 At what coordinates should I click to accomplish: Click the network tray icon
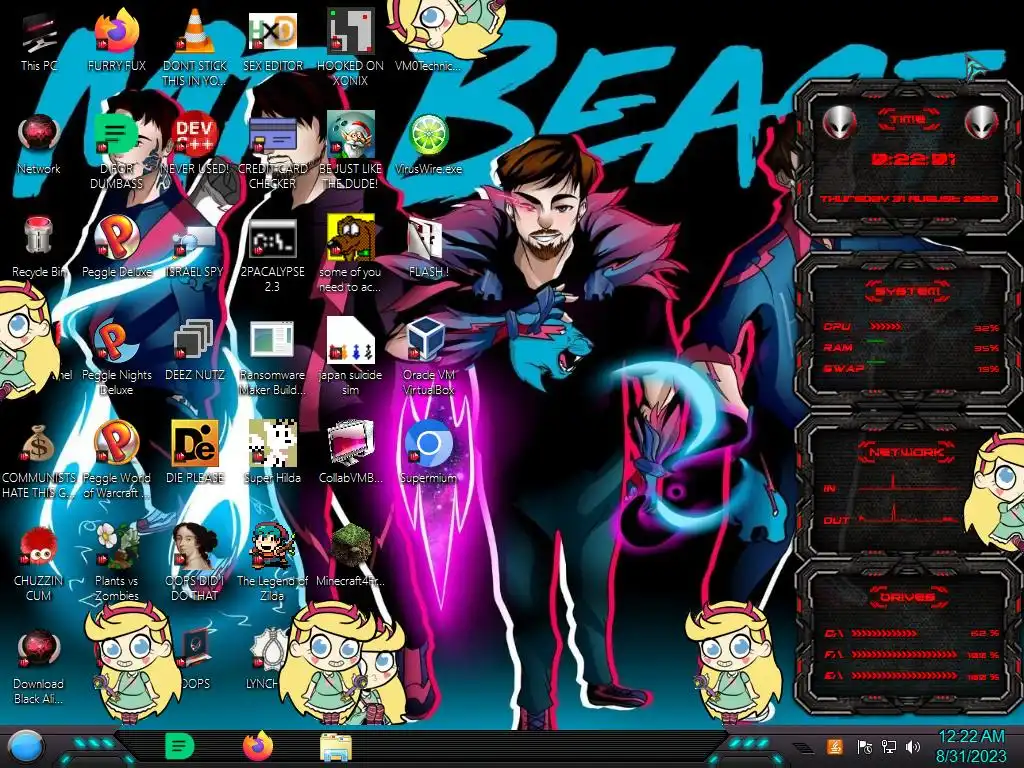889,746
